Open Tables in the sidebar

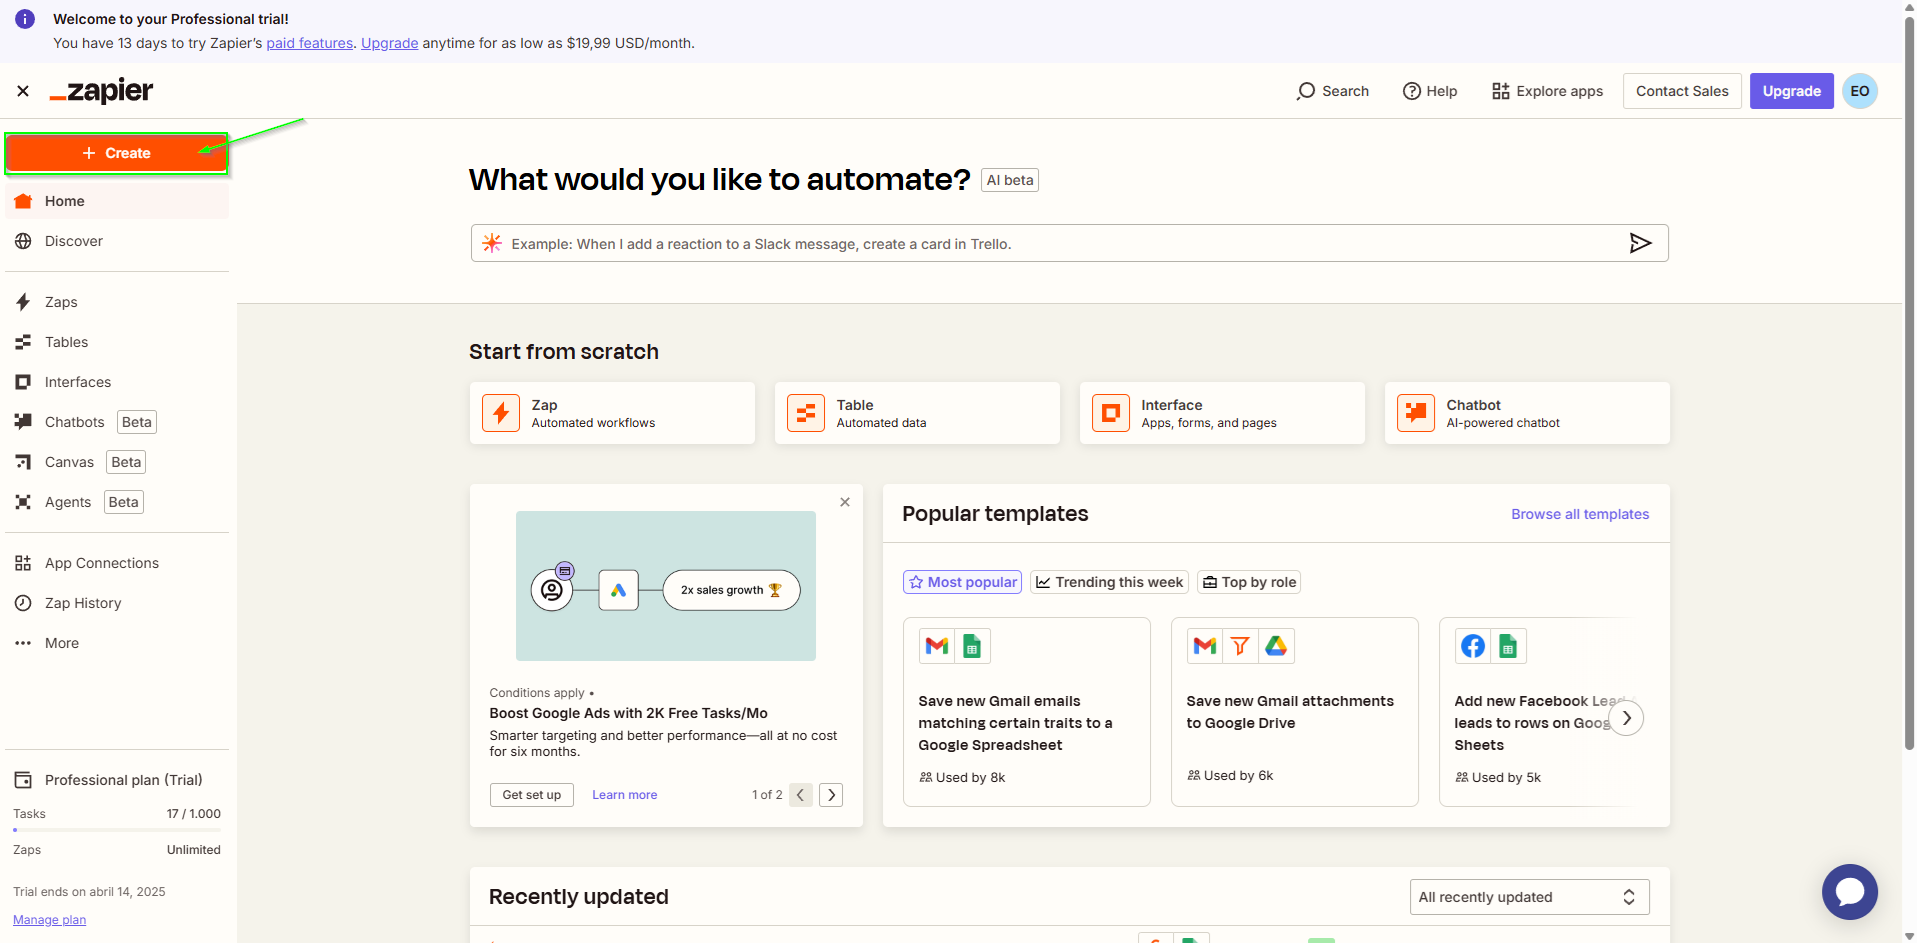tap(117, 342)
